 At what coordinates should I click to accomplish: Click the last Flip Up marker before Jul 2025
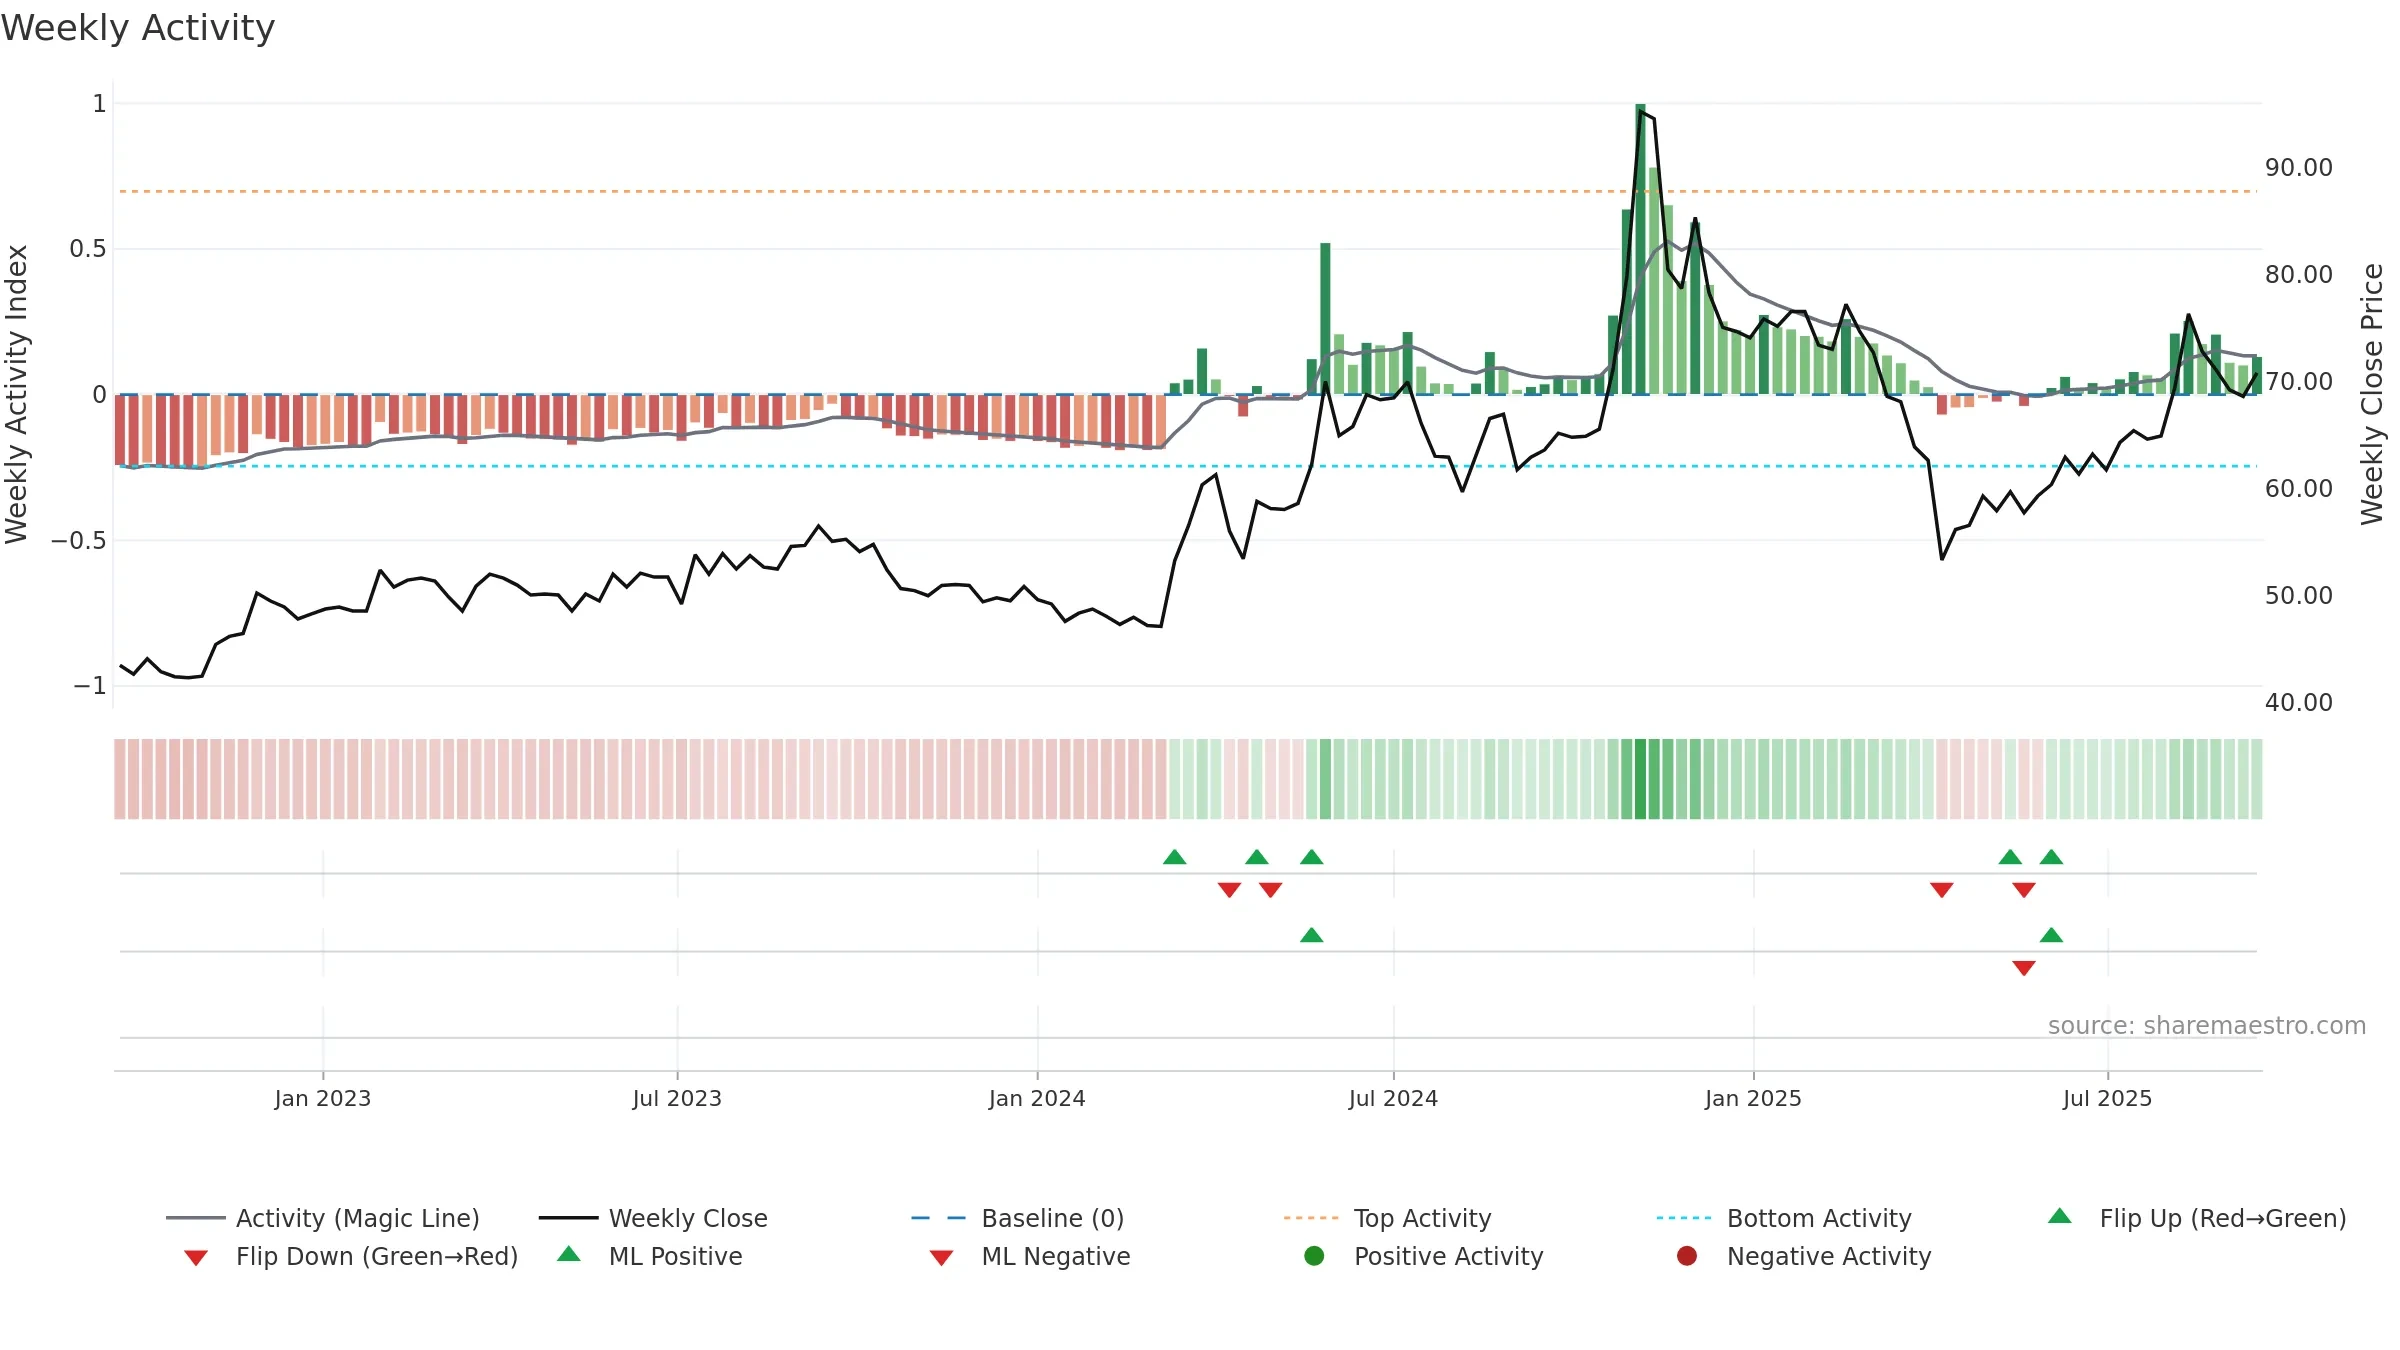(2051, 857)
